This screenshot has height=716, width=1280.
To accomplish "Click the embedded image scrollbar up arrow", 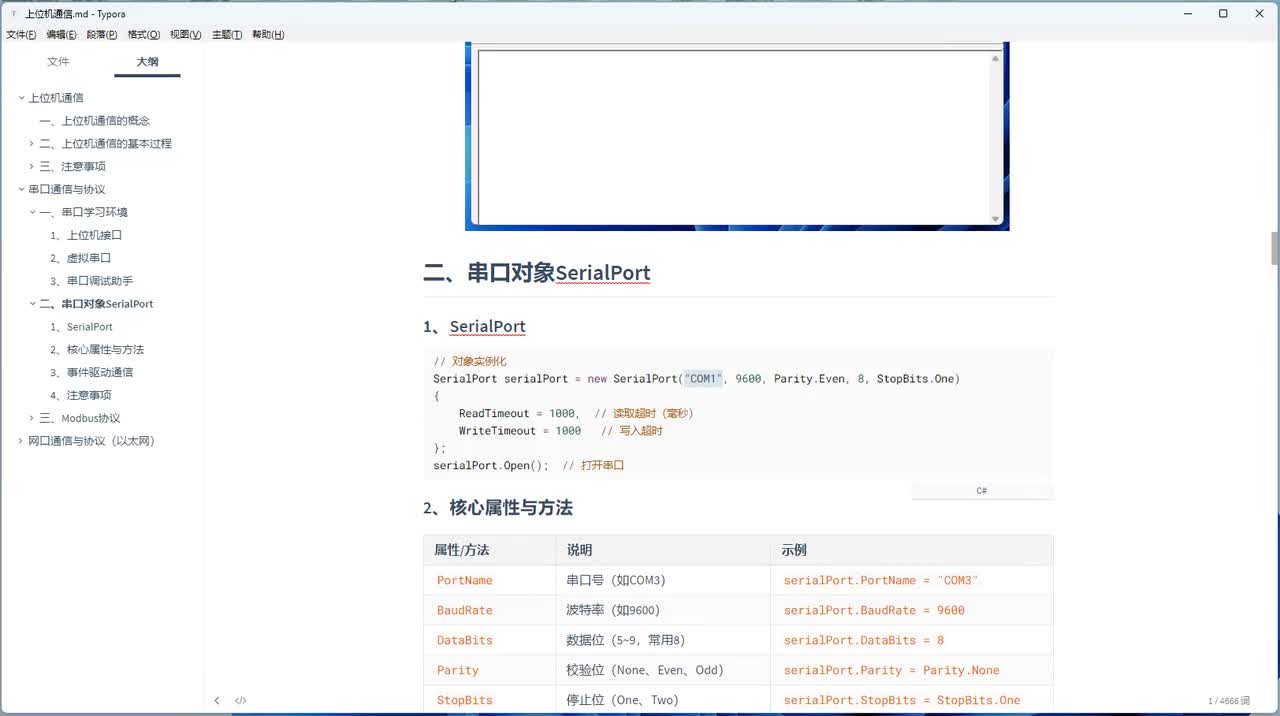I will click(995, 59).
